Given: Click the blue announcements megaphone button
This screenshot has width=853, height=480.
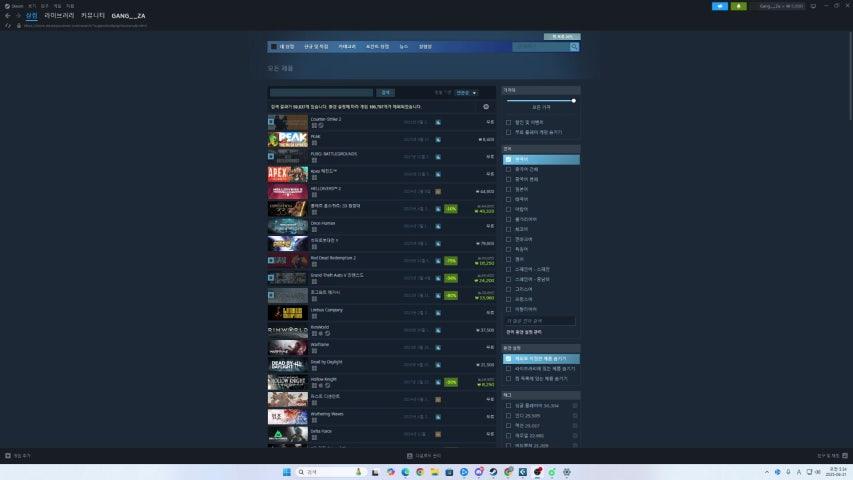Looking at the screenshot, I should coord(720,6).
